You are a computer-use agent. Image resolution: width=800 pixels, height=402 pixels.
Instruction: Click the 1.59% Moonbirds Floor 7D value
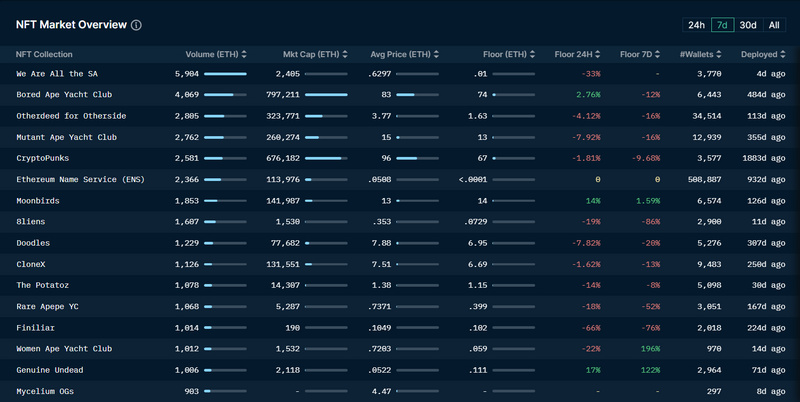coord(648,201)
